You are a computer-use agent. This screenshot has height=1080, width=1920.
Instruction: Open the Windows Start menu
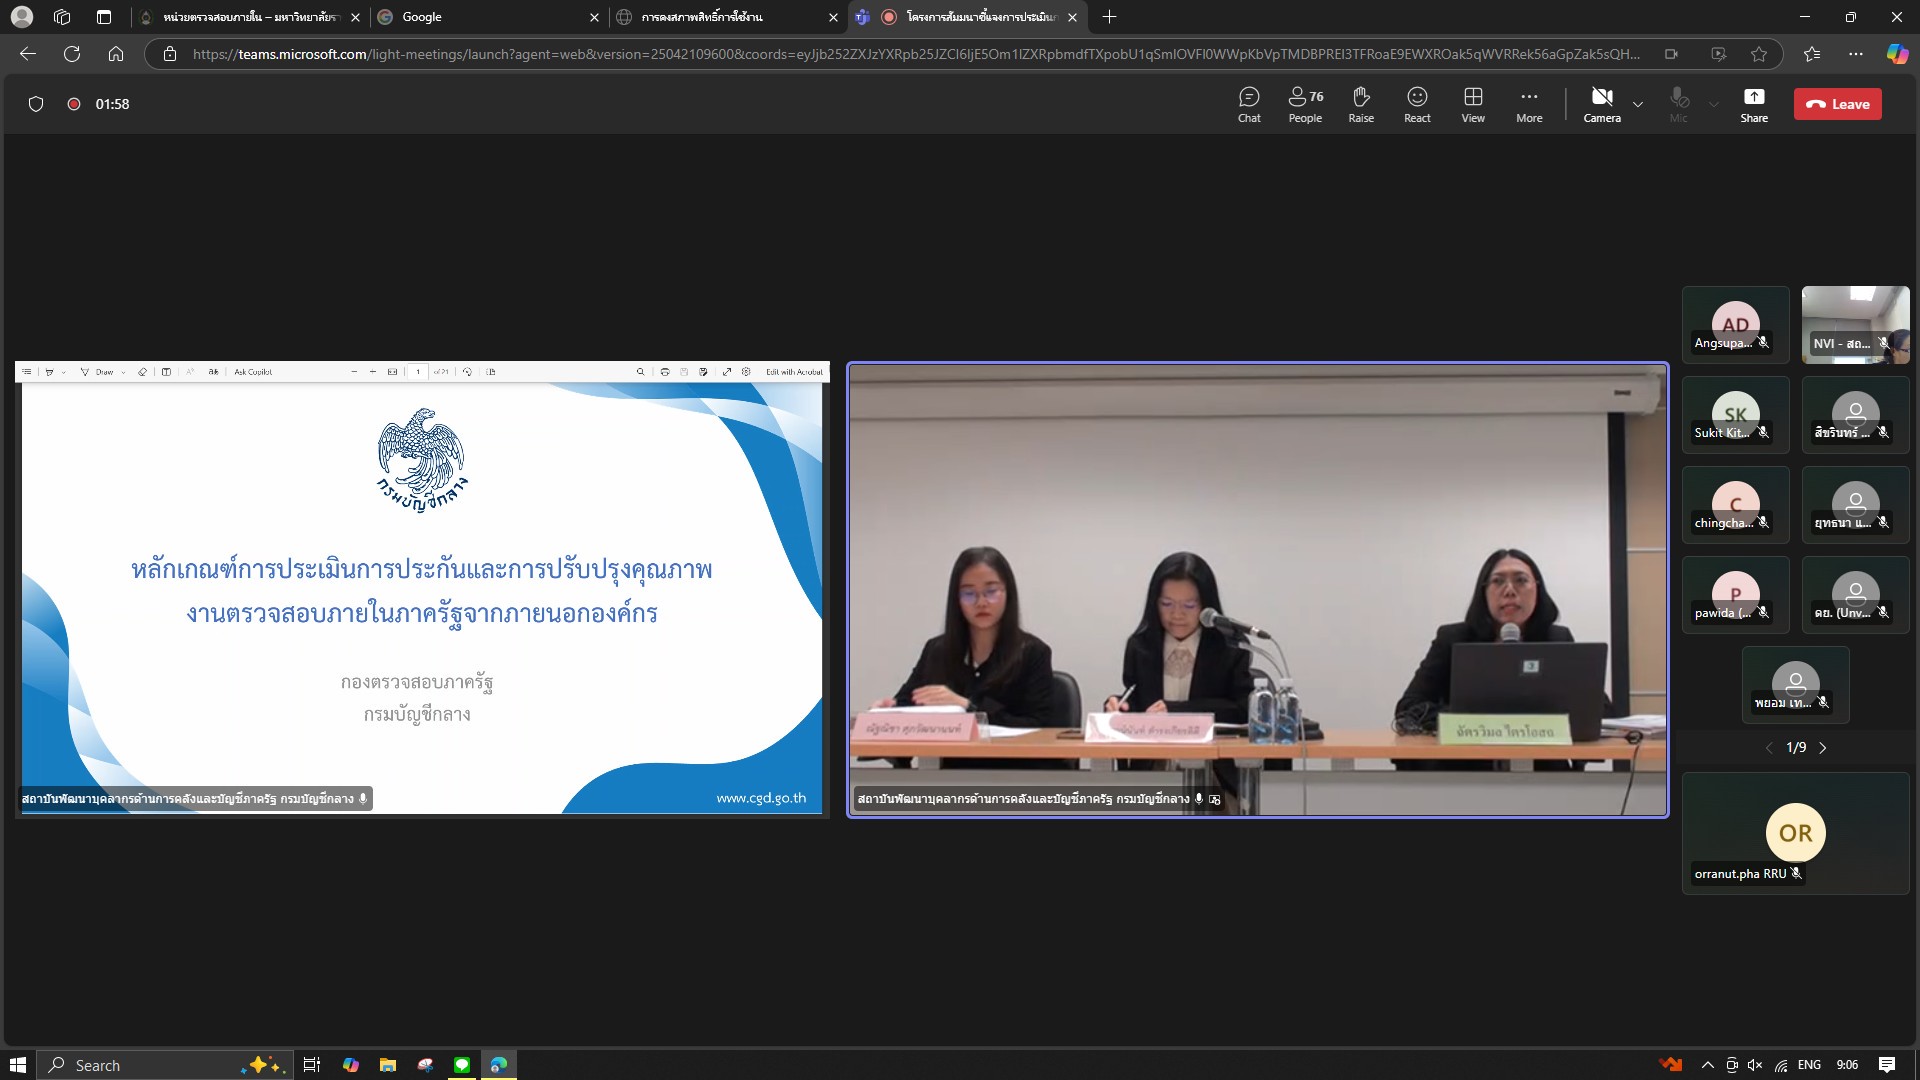[17, 1065]
